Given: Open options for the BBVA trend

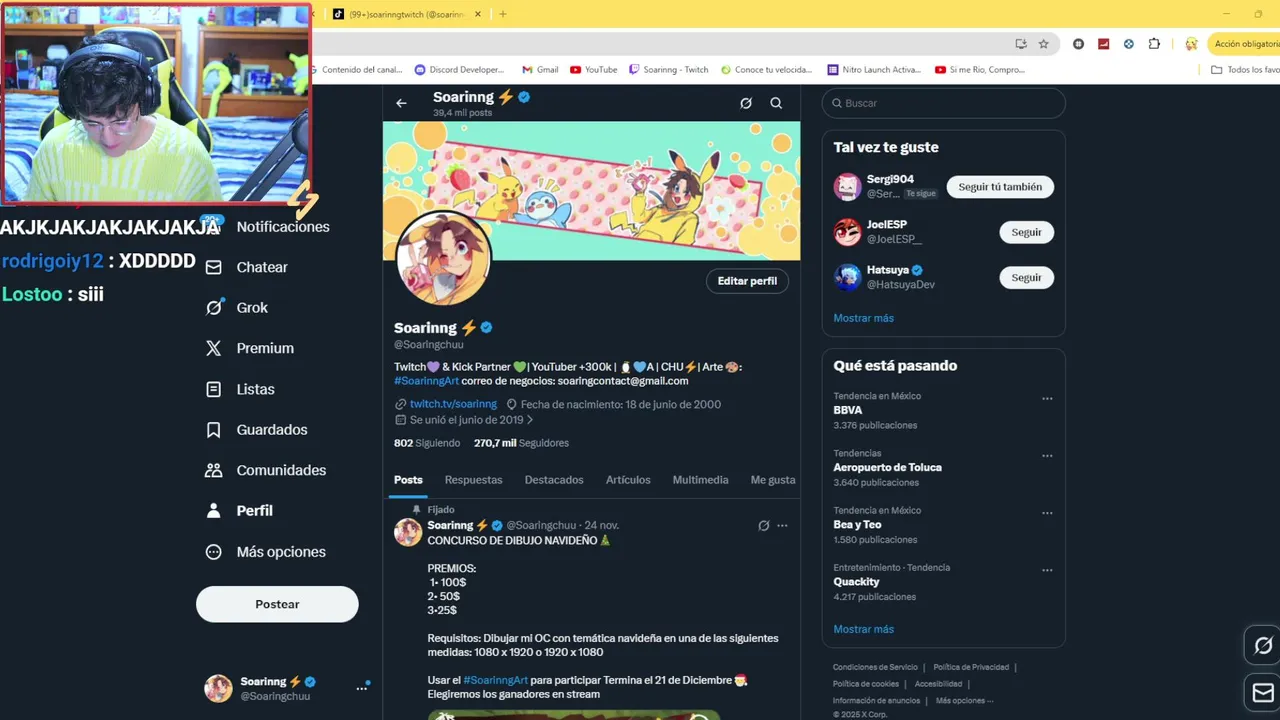Looking at the screenshot, I should (1047, 398).
